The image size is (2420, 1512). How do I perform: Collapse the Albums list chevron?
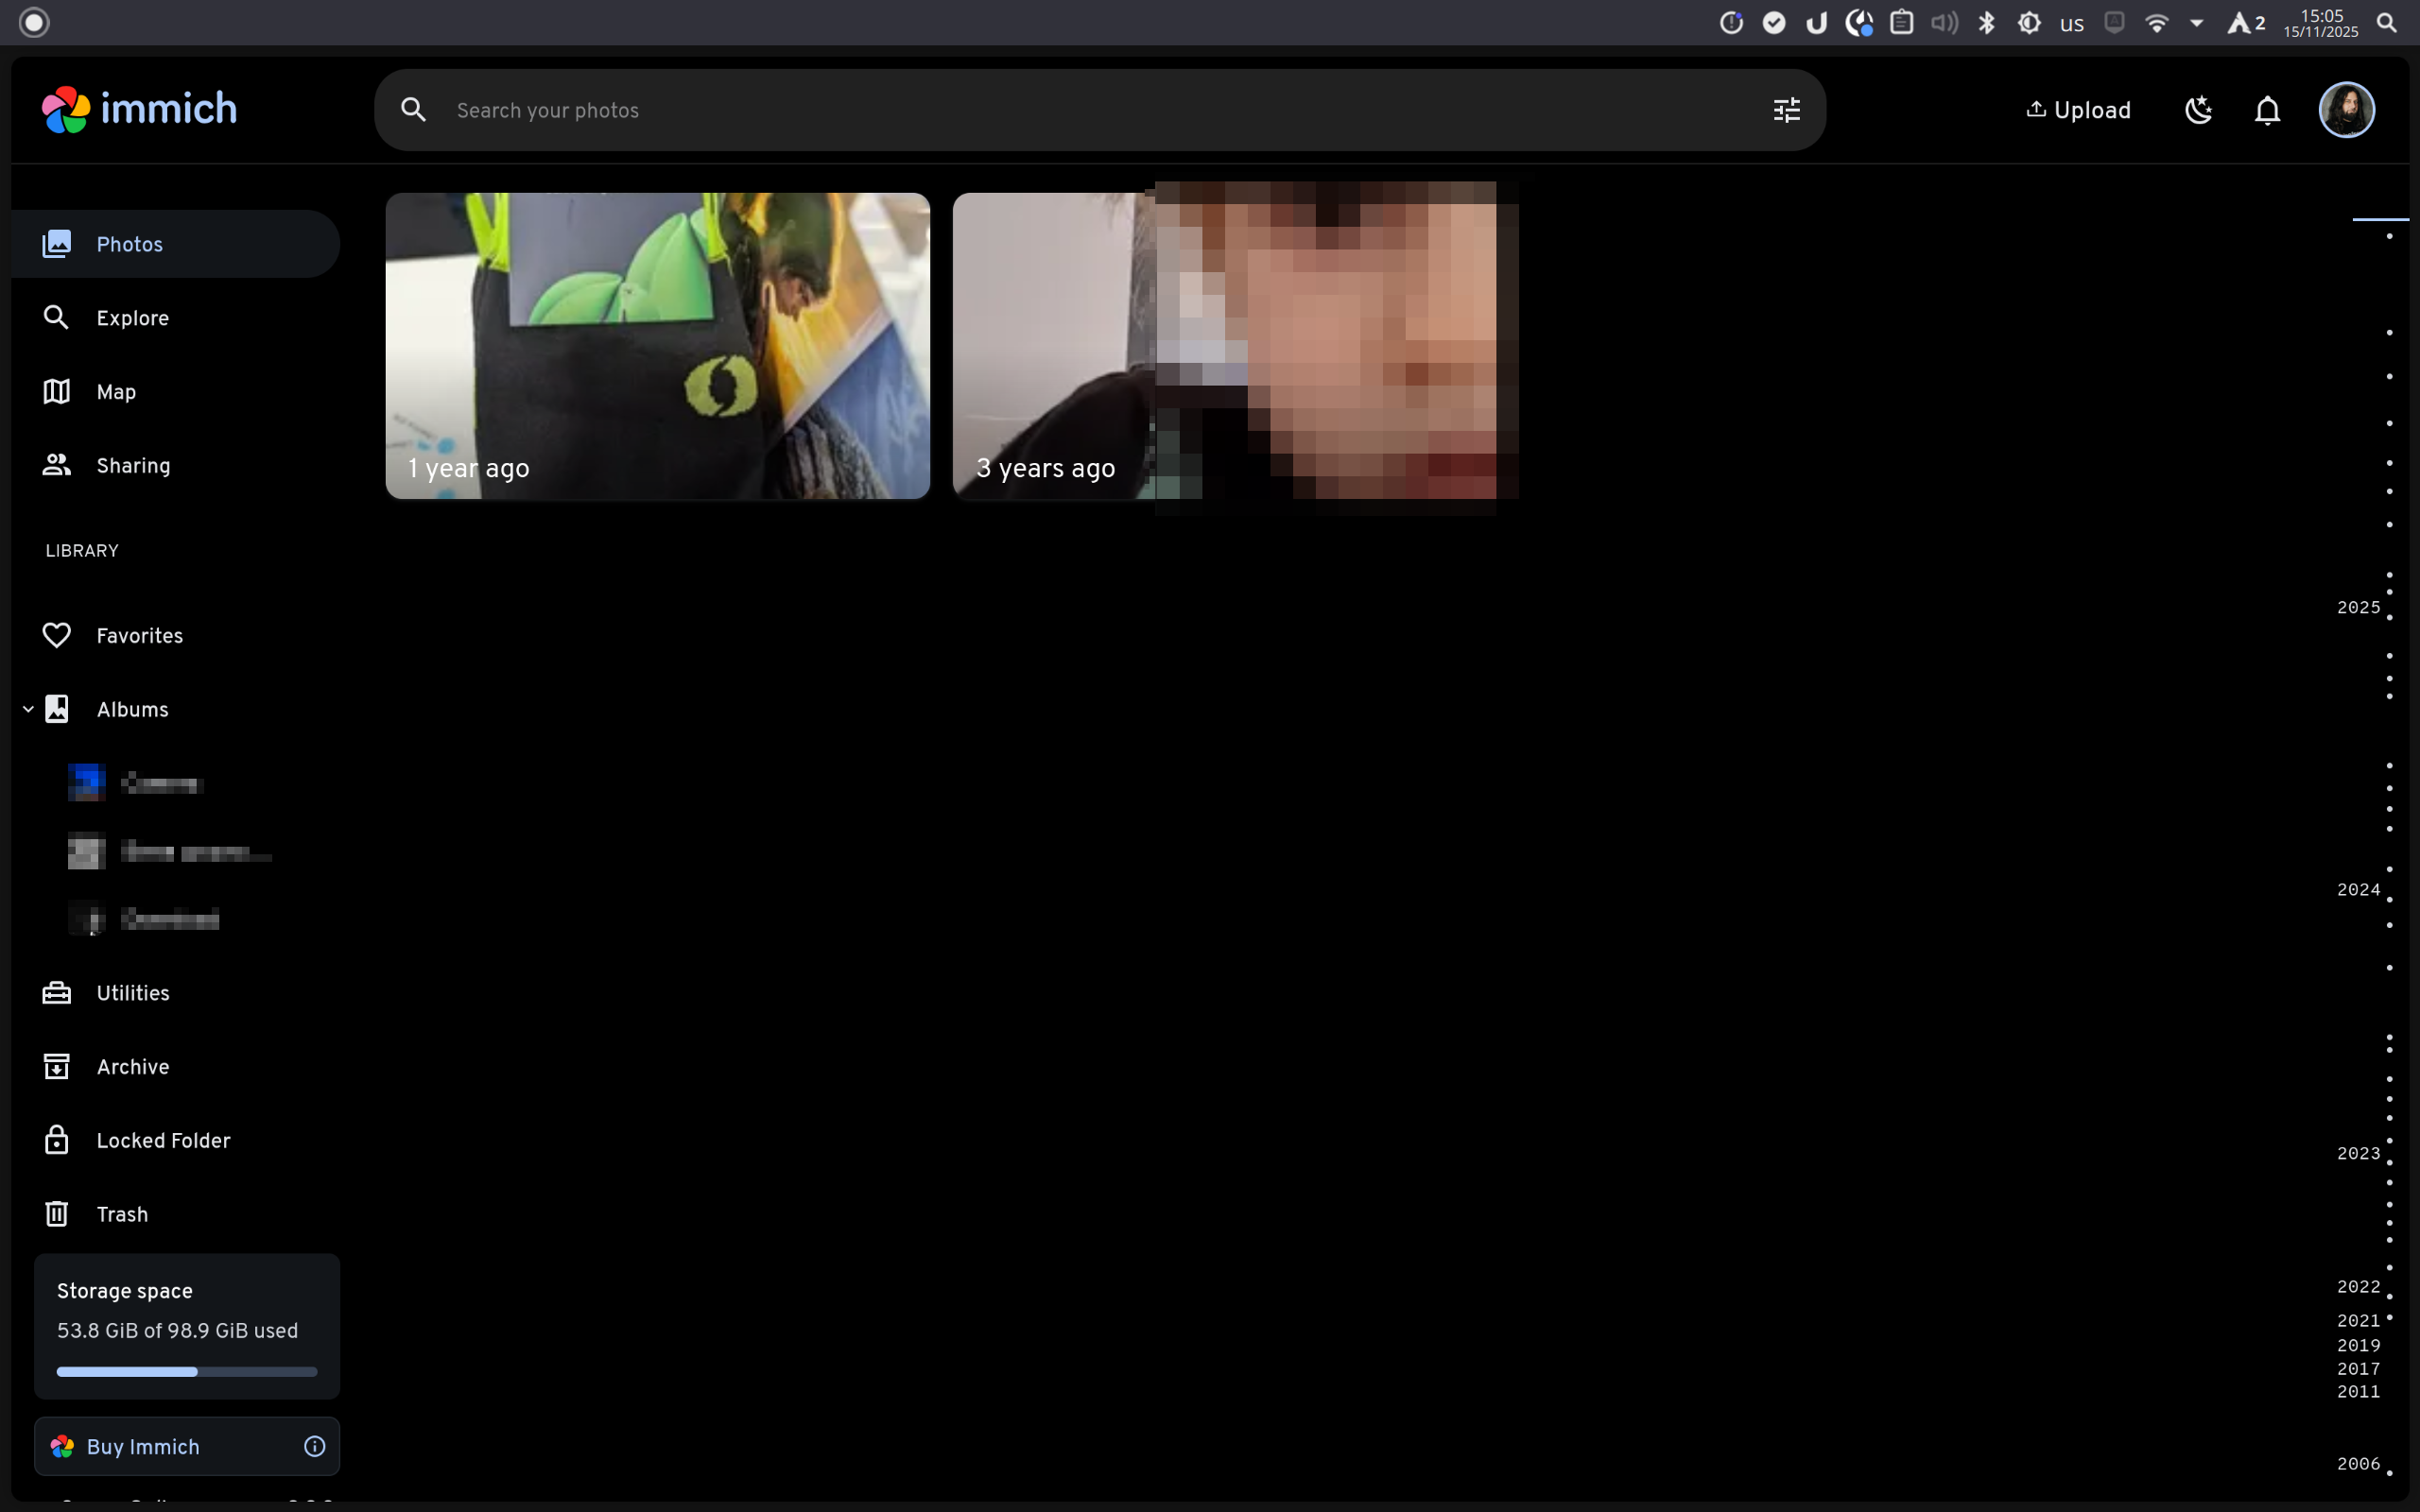tap(28, 710)
